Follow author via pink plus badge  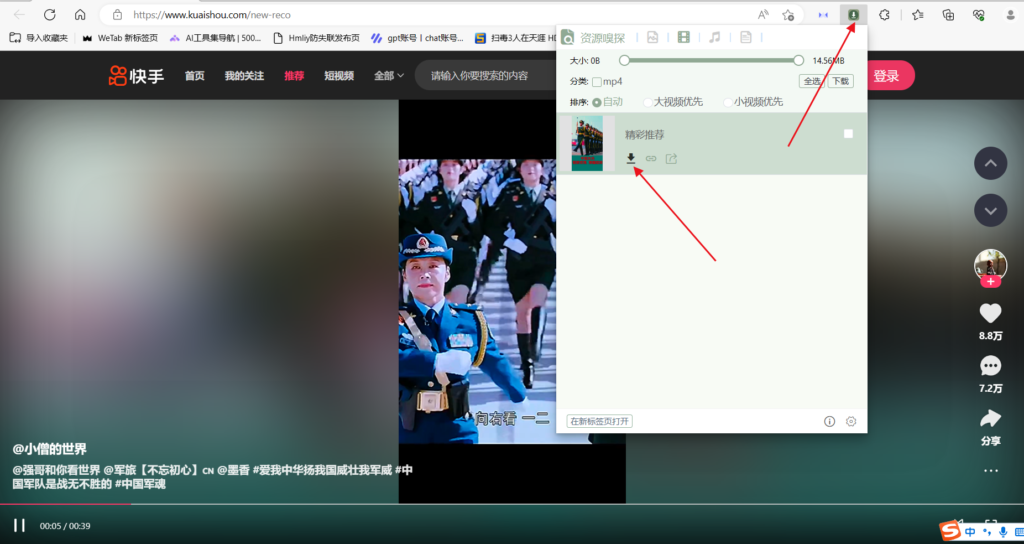pyautogui.click(x=991, y=281)
